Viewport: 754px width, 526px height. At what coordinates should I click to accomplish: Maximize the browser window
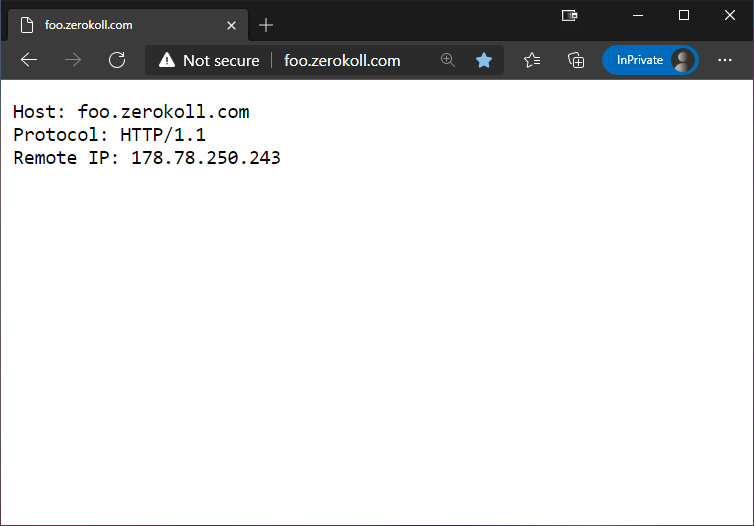point(684,15)
